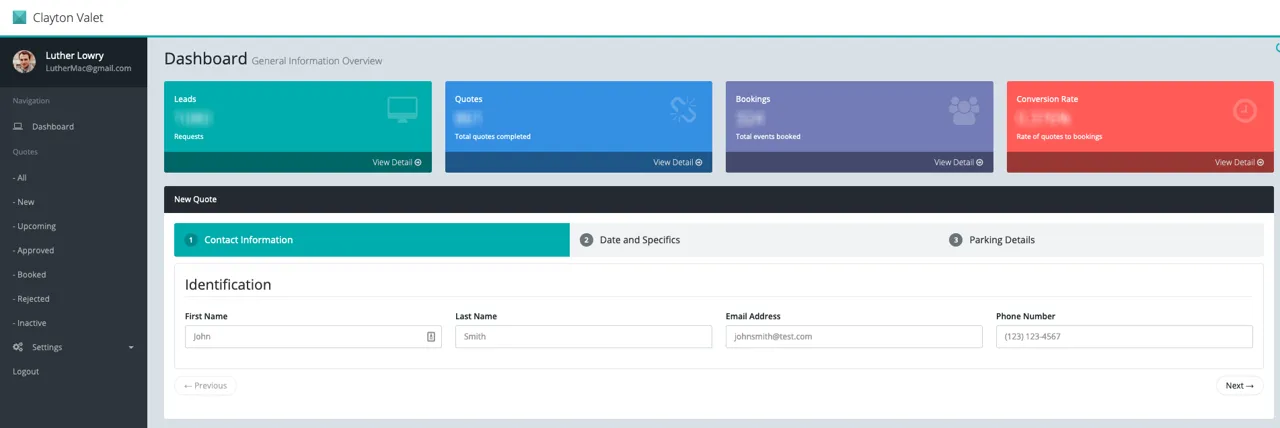Expand the Settings menu arrow
Screen dimensions: 1280x428
point(131,347)
